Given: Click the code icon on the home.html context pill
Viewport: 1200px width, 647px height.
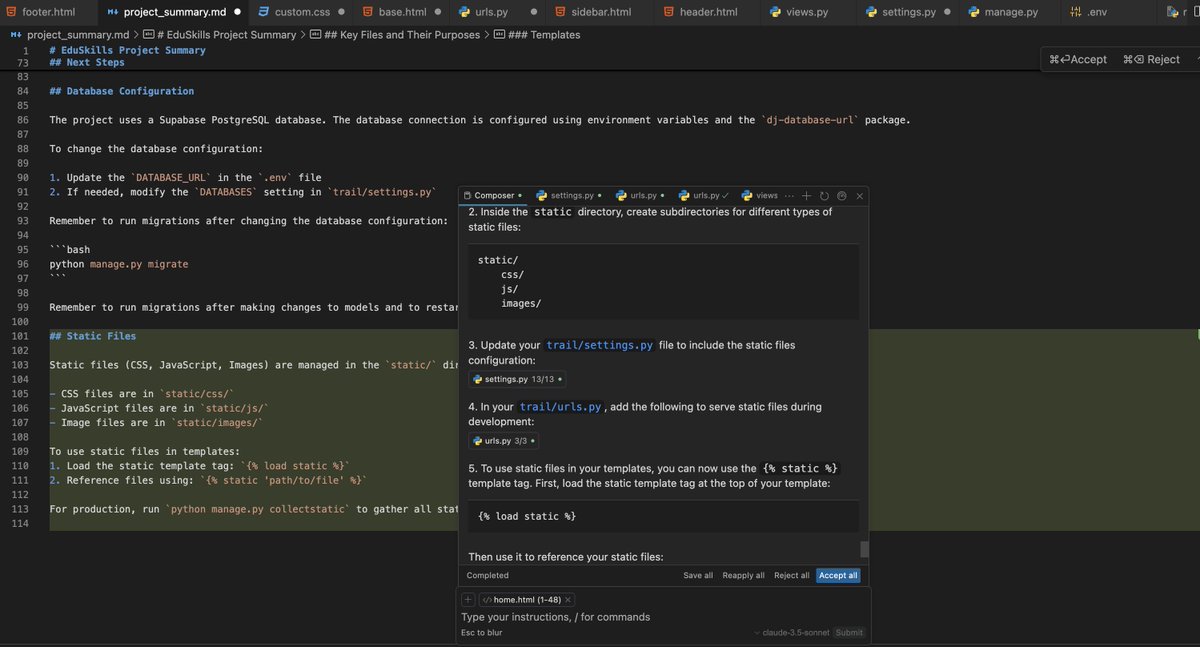Looking at the screenshot, I should pos(488,599).
